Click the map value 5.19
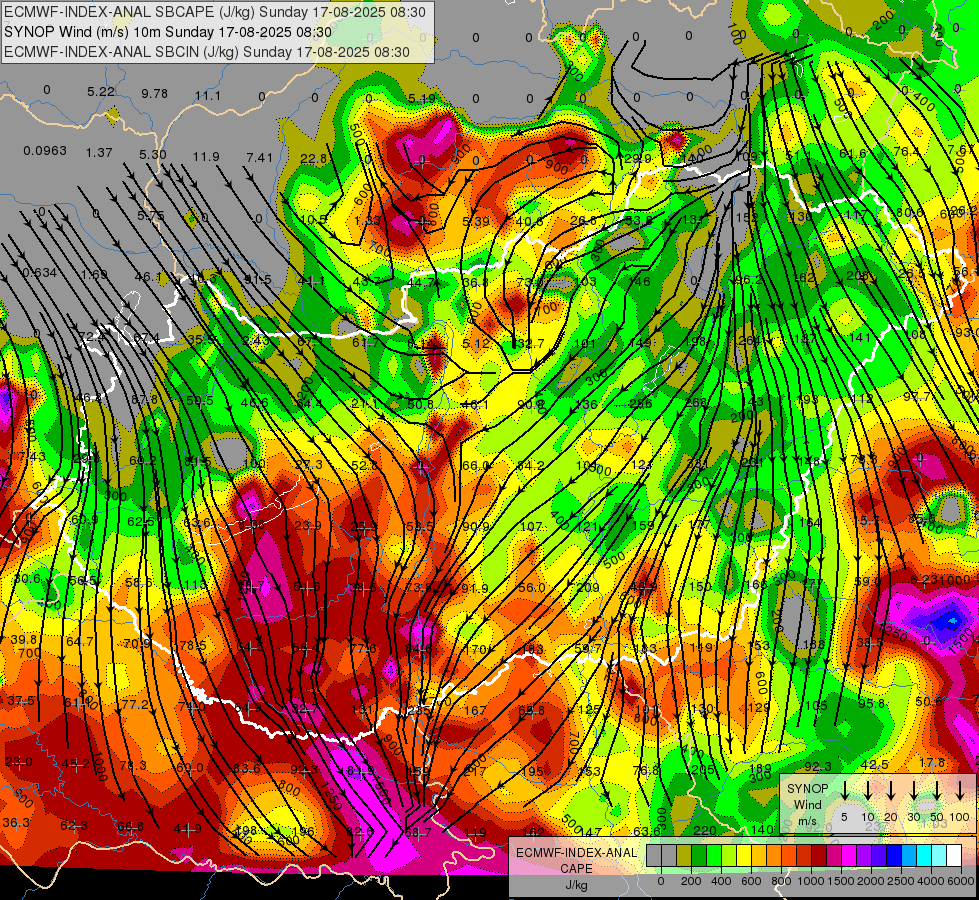The width and height of the screenshot is (979, 900). (422, 98)
